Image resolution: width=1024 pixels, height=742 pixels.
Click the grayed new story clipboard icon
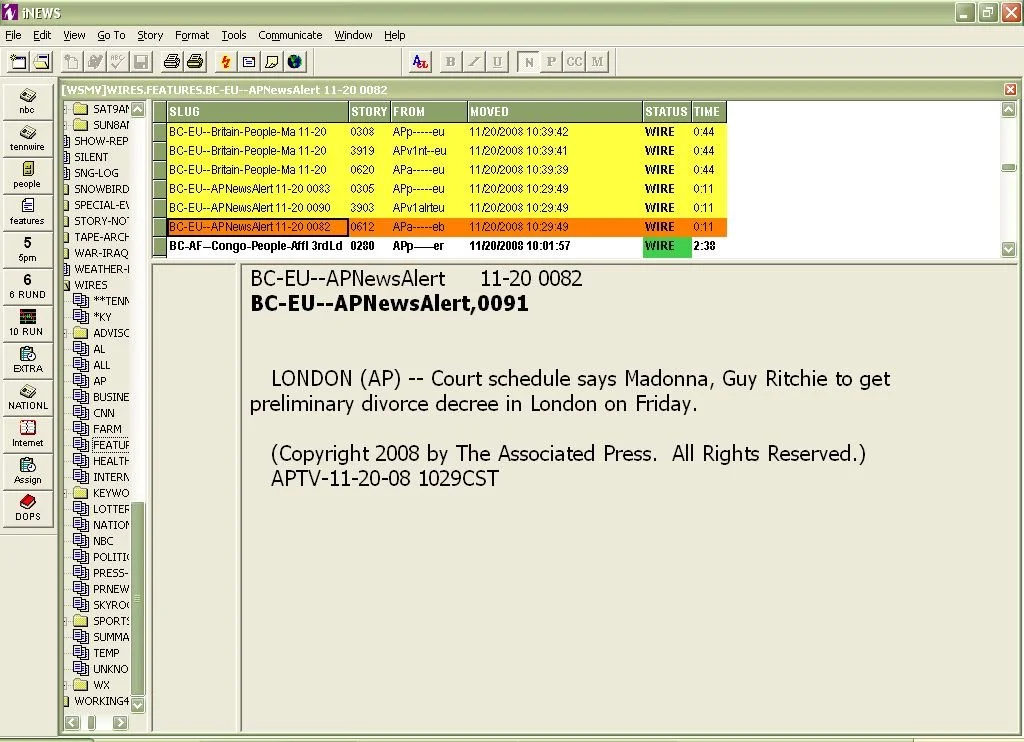pos(72,62)
